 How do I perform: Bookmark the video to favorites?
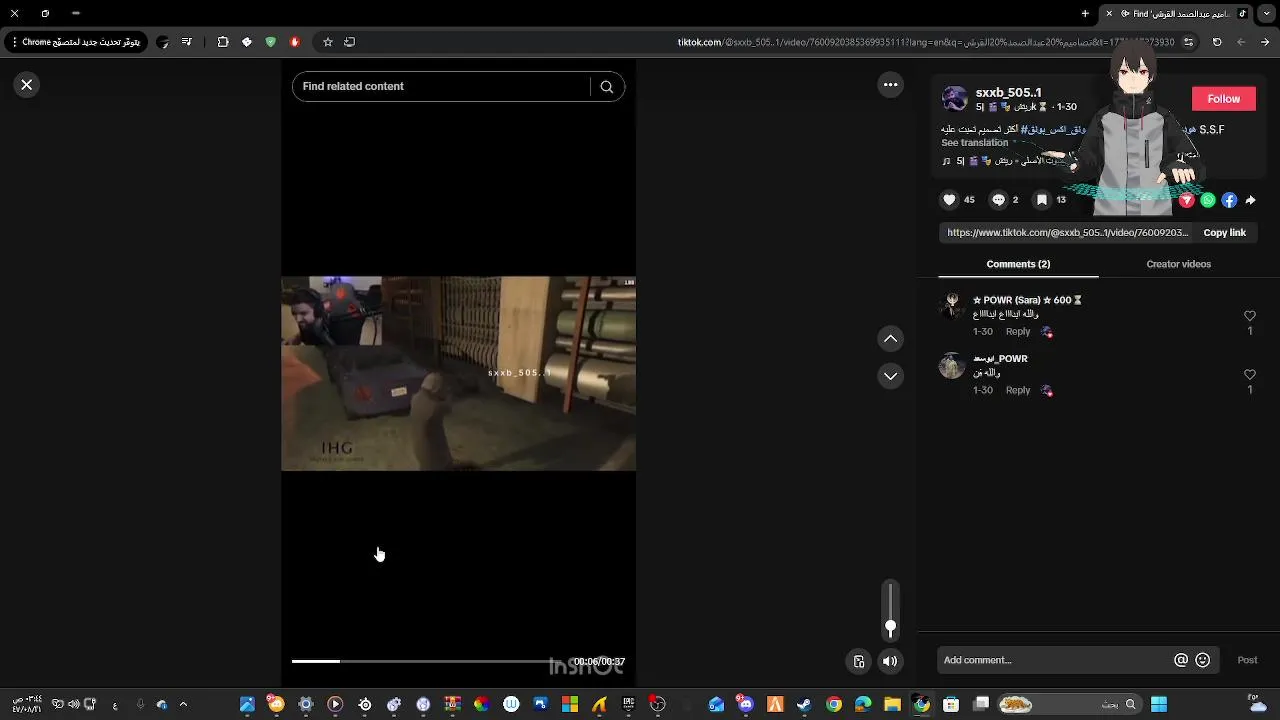[x=1042, y=200]
